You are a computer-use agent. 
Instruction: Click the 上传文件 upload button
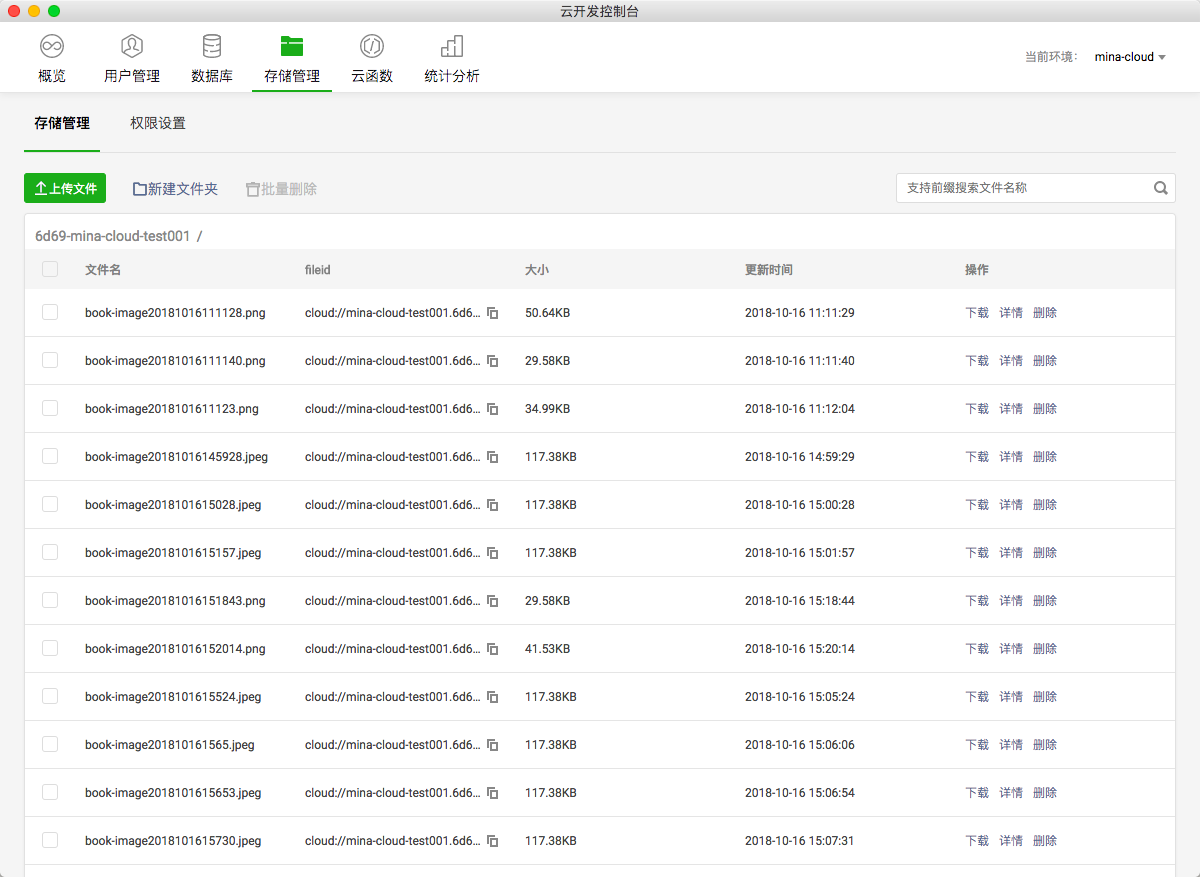click(x=65, y=188)
